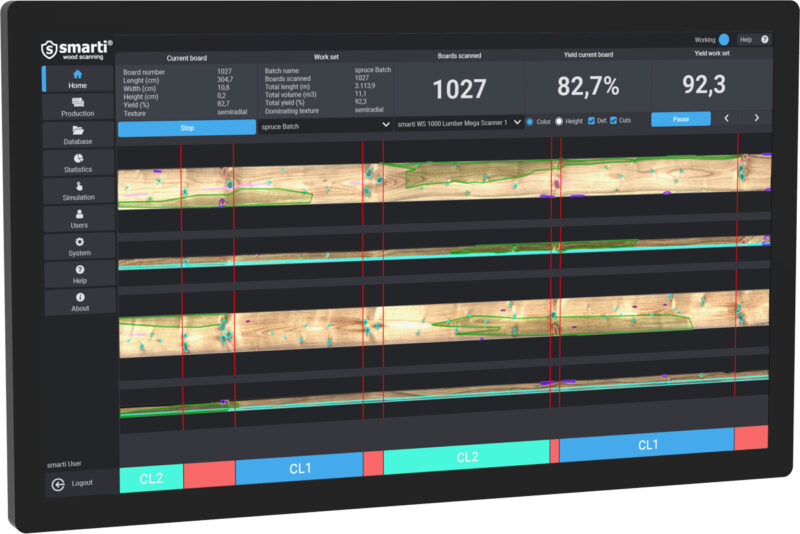The image size is (800, 534).
Task: Go to next board with right arrow
Action: pyautogui.click(x=757, y=118)
